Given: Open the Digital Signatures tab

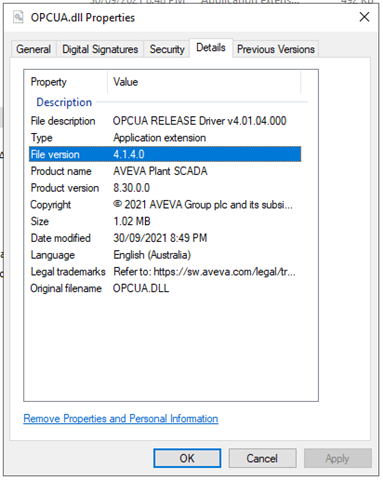Looking at the screenshot, I should (100, 49).
